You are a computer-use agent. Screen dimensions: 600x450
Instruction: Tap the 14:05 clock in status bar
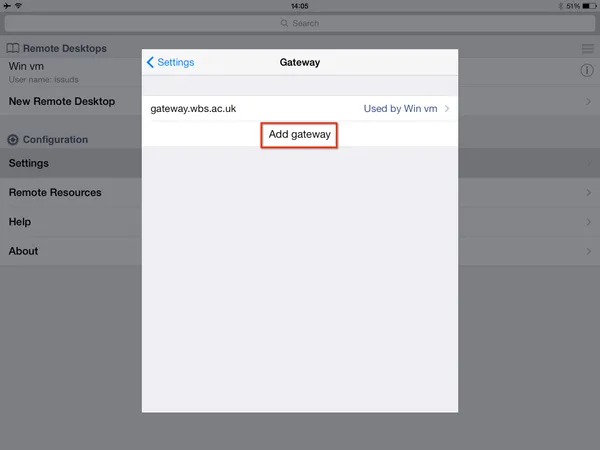300,6
